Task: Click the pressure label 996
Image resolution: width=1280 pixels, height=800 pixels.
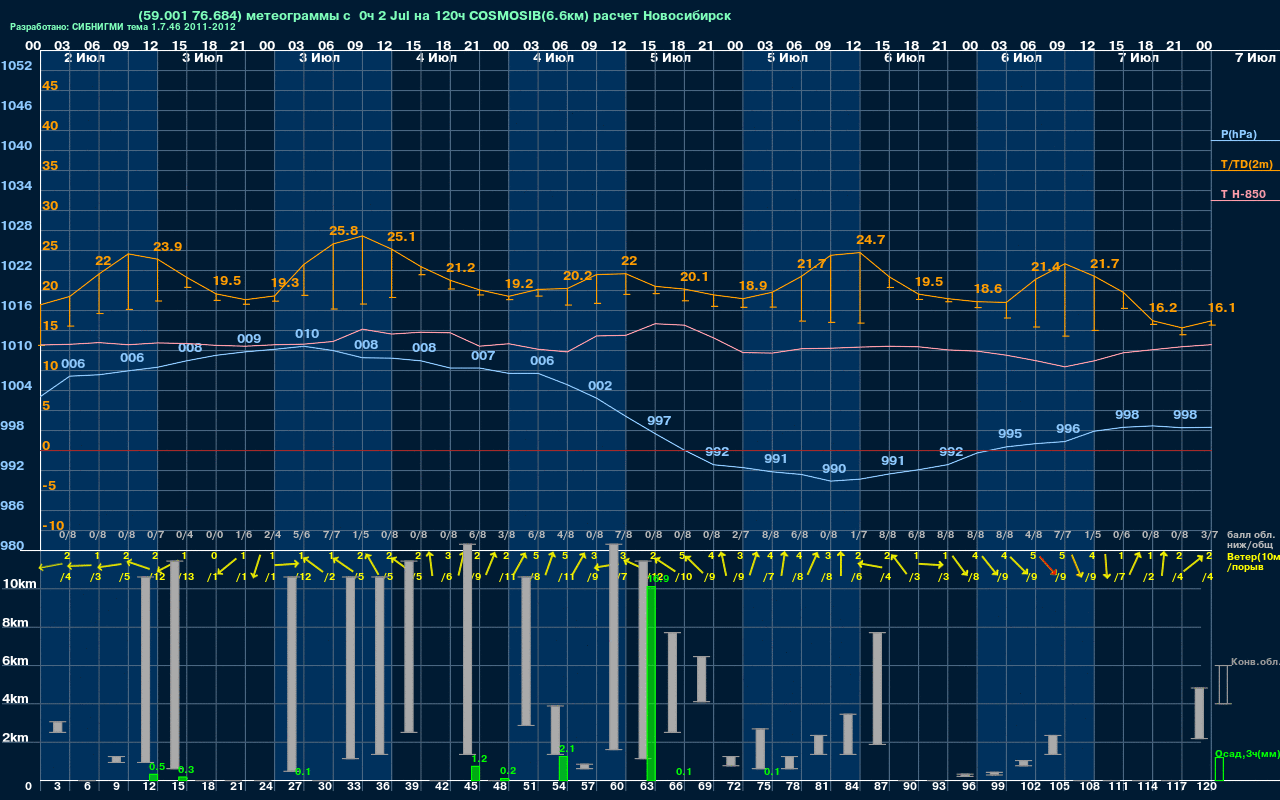Action: 1068,429
